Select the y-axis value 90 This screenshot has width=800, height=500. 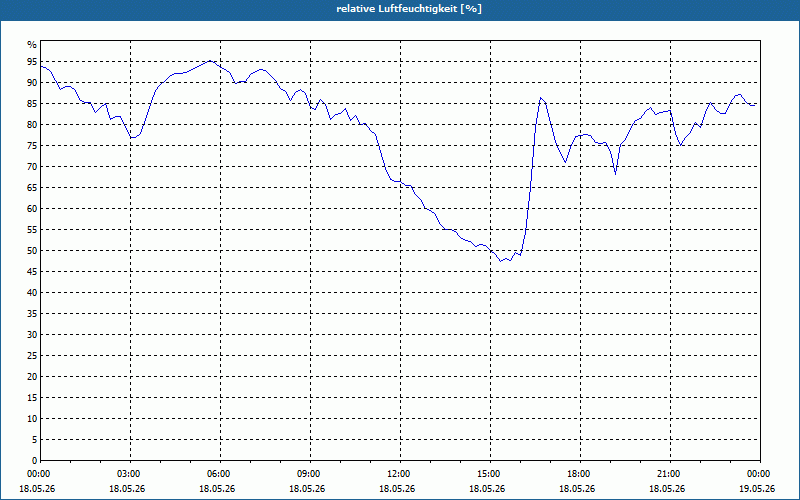click(32, 83)
